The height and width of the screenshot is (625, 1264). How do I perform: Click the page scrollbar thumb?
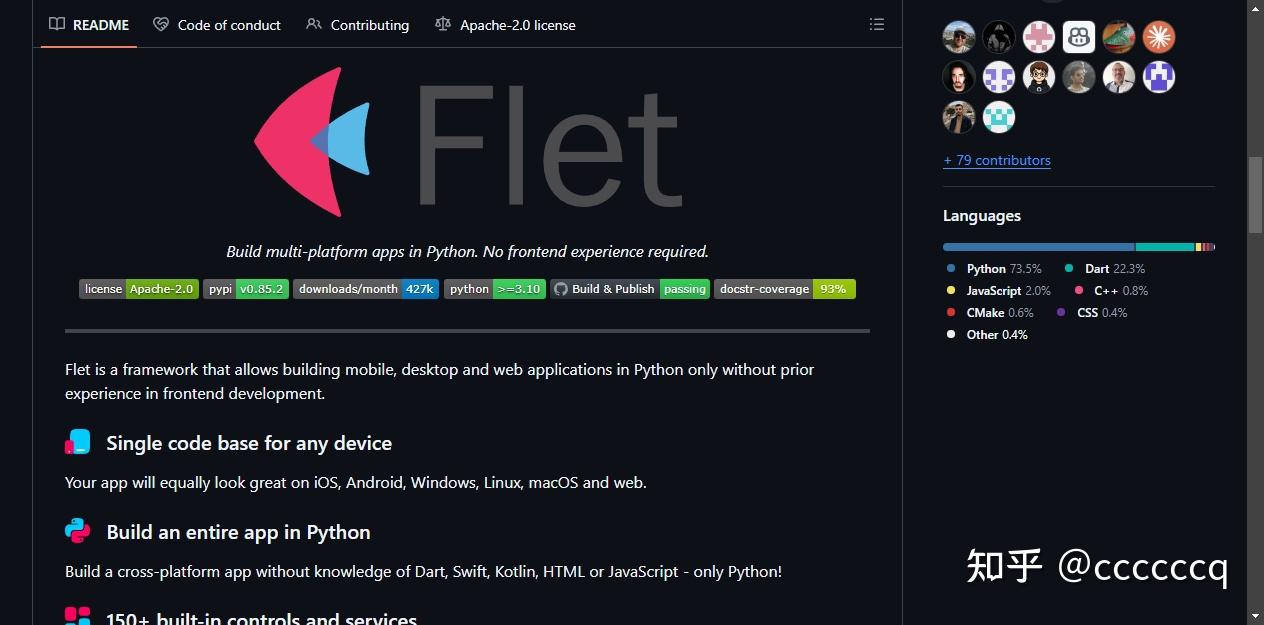click(x=1256, y=195)
